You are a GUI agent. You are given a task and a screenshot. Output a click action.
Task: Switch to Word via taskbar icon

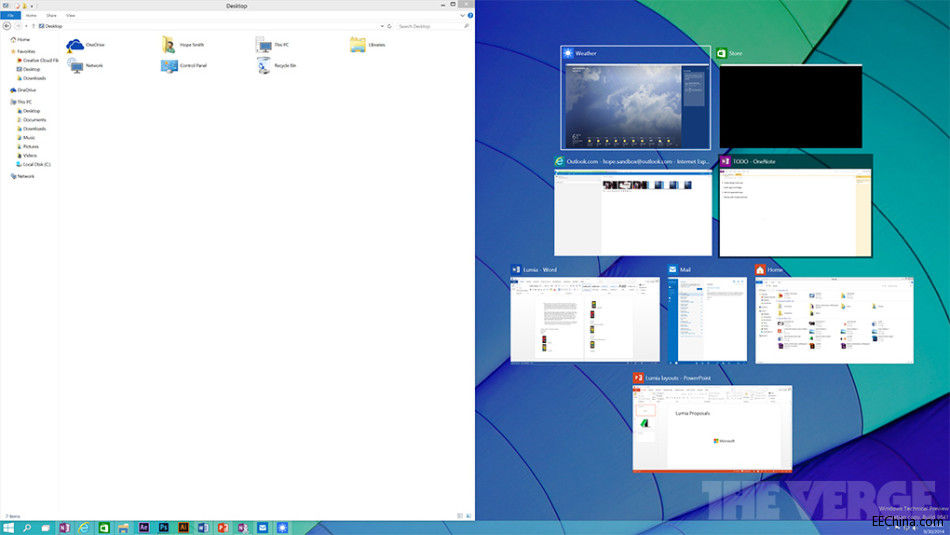[203, 528]
